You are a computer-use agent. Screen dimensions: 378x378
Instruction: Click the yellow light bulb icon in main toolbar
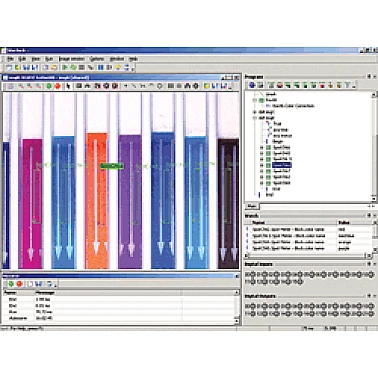click(x=118, y=67)
